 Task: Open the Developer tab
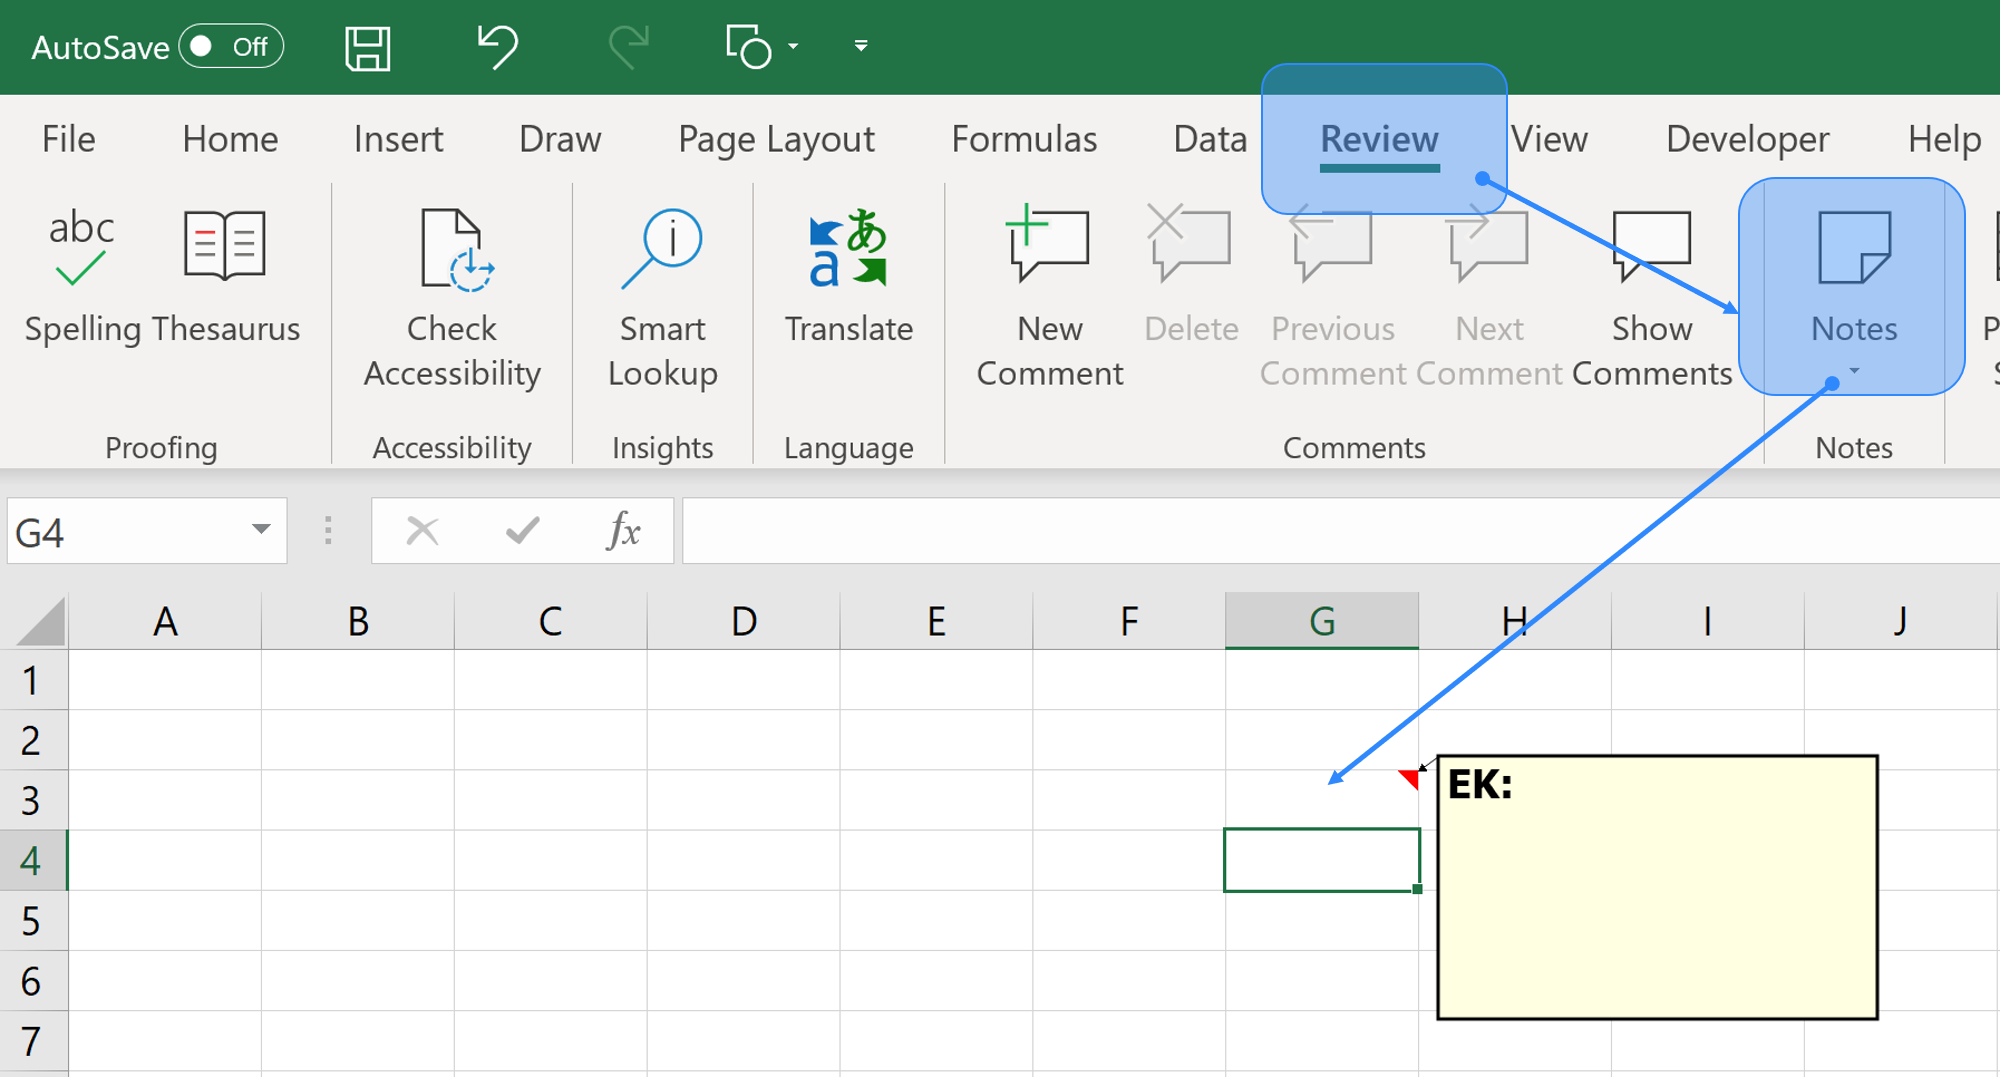tap(1746, 139)
